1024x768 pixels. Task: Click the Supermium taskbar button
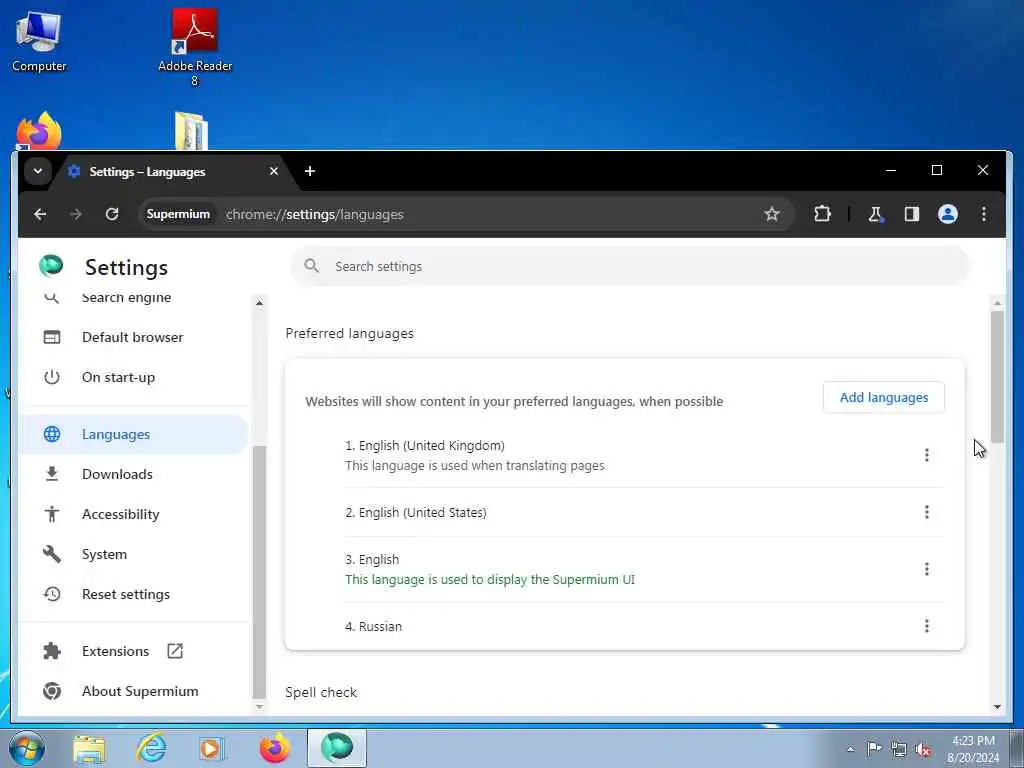pos(336,748)
